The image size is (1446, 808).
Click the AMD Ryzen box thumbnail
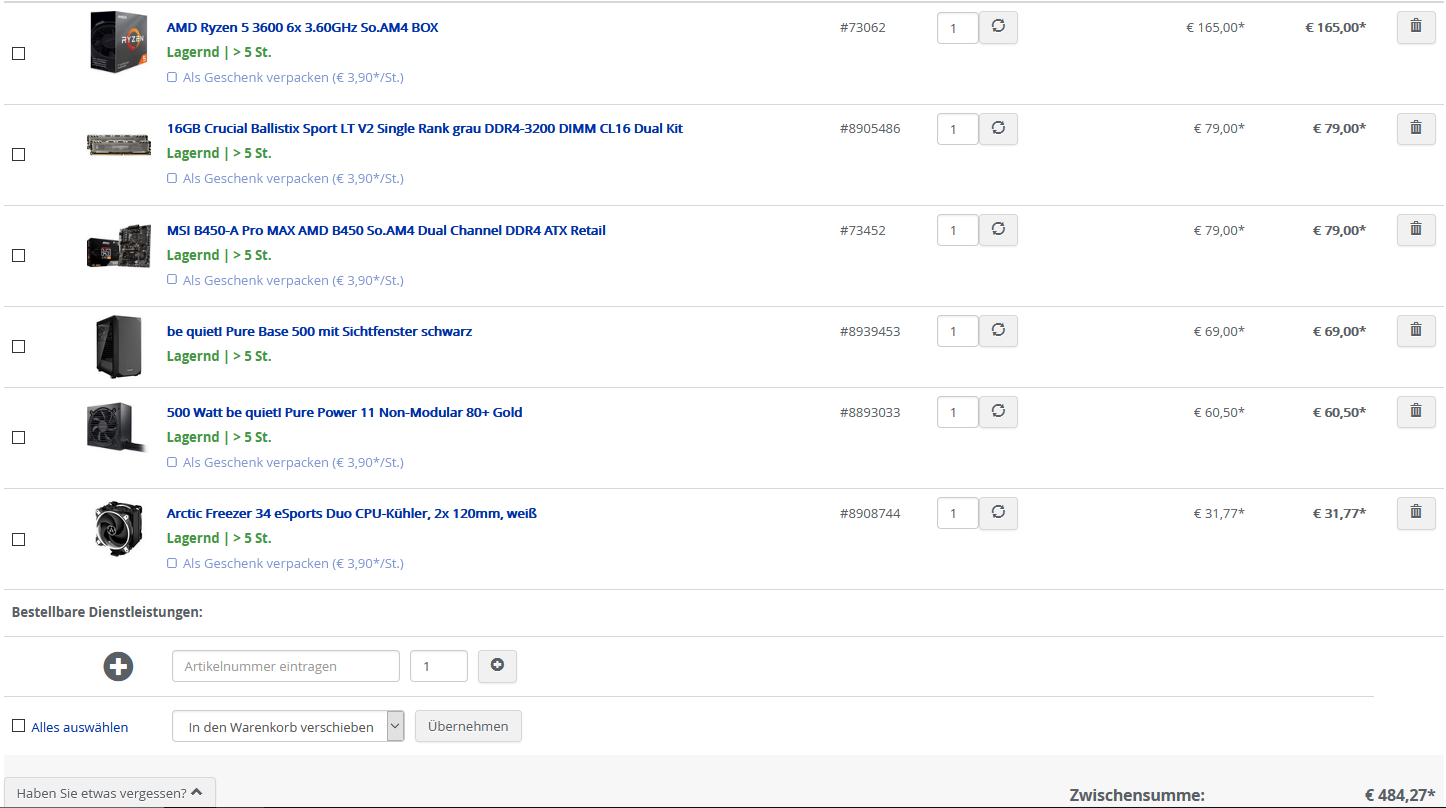coord(118,41)
